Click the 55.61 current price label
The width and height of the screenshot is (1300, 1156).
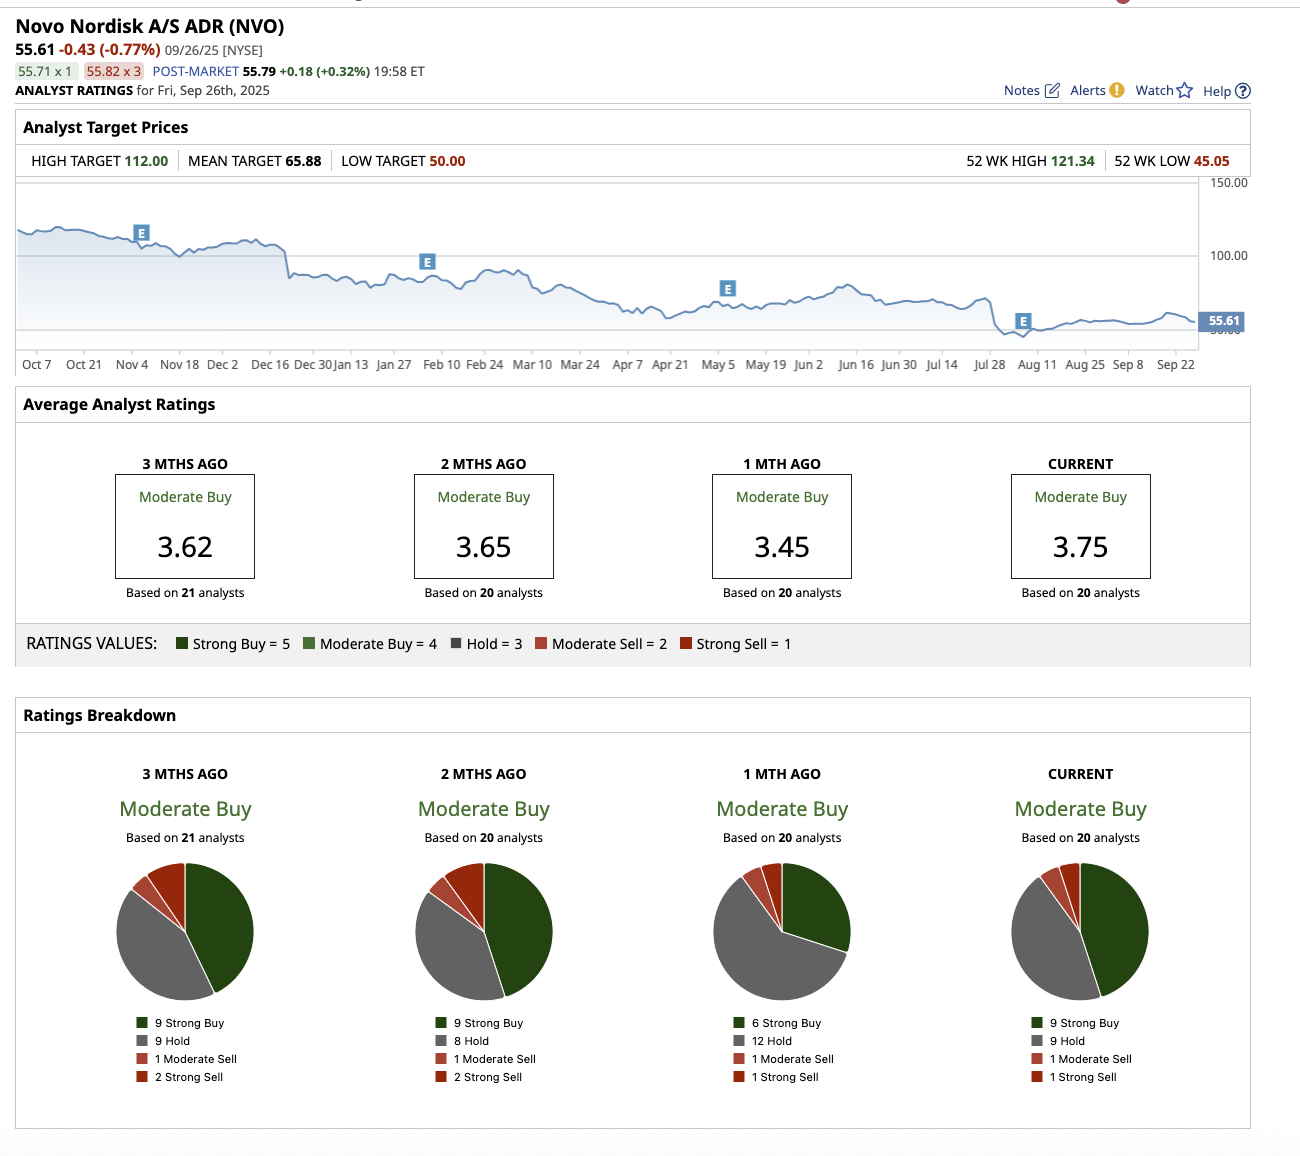[1222, 321]
